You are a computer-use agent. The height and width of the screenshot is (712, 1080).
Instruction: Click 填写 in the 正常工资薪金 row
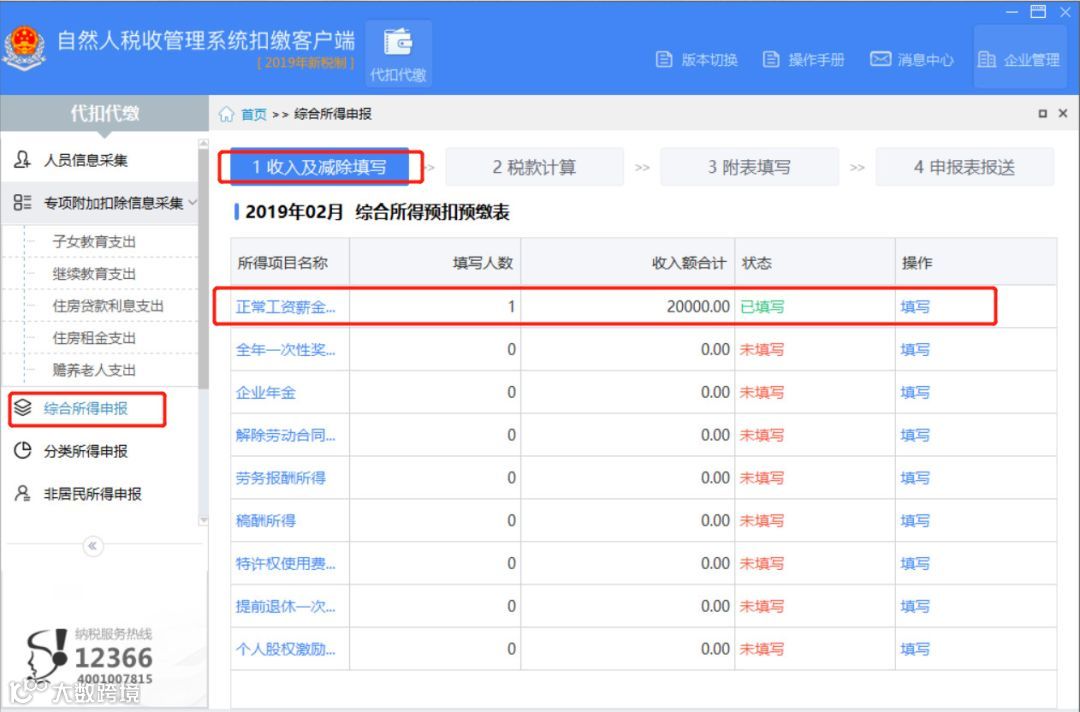click(915, 306)
